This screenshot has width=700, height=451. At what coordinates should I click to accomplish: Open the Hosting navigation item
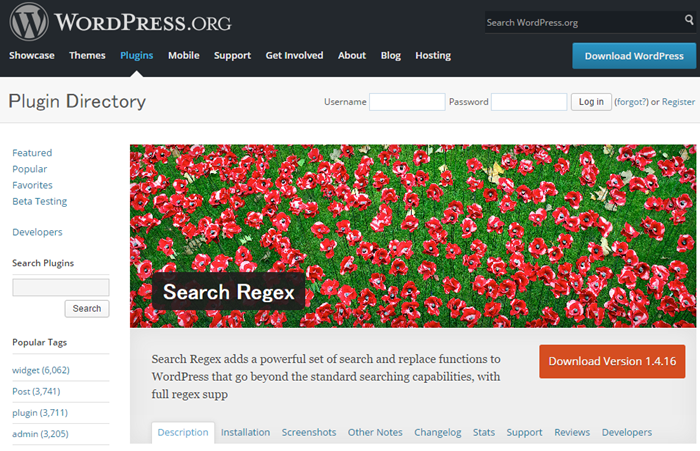(433, 55)
